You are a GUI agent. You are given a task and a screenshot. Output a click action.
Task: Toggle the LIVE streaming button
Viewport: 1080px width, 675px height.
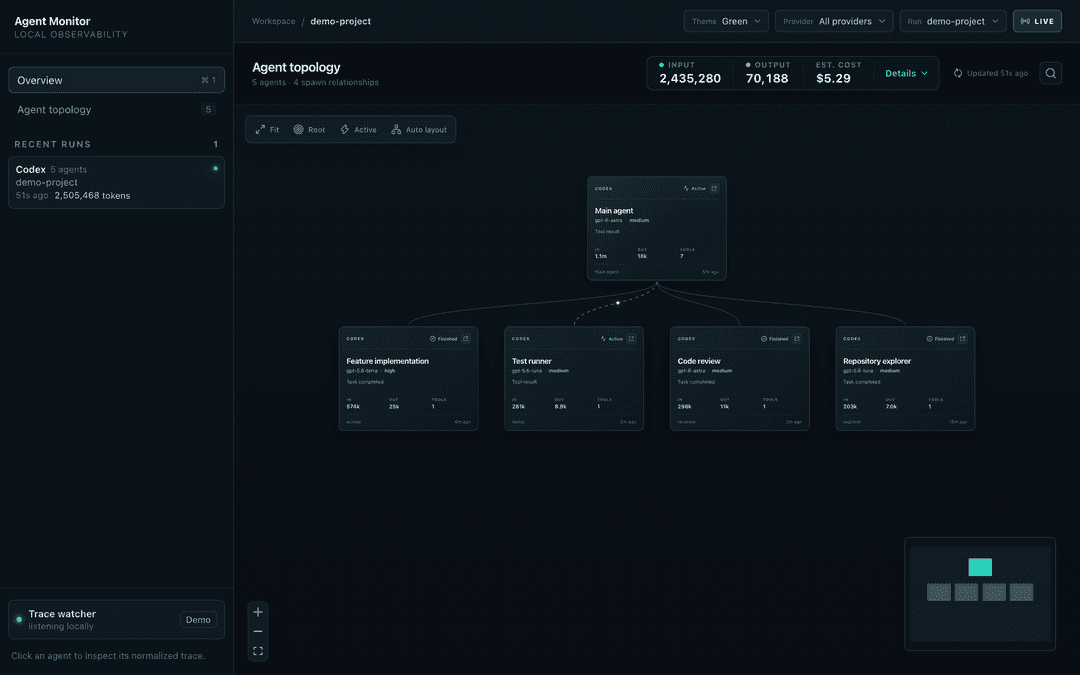coord(1037,21)
